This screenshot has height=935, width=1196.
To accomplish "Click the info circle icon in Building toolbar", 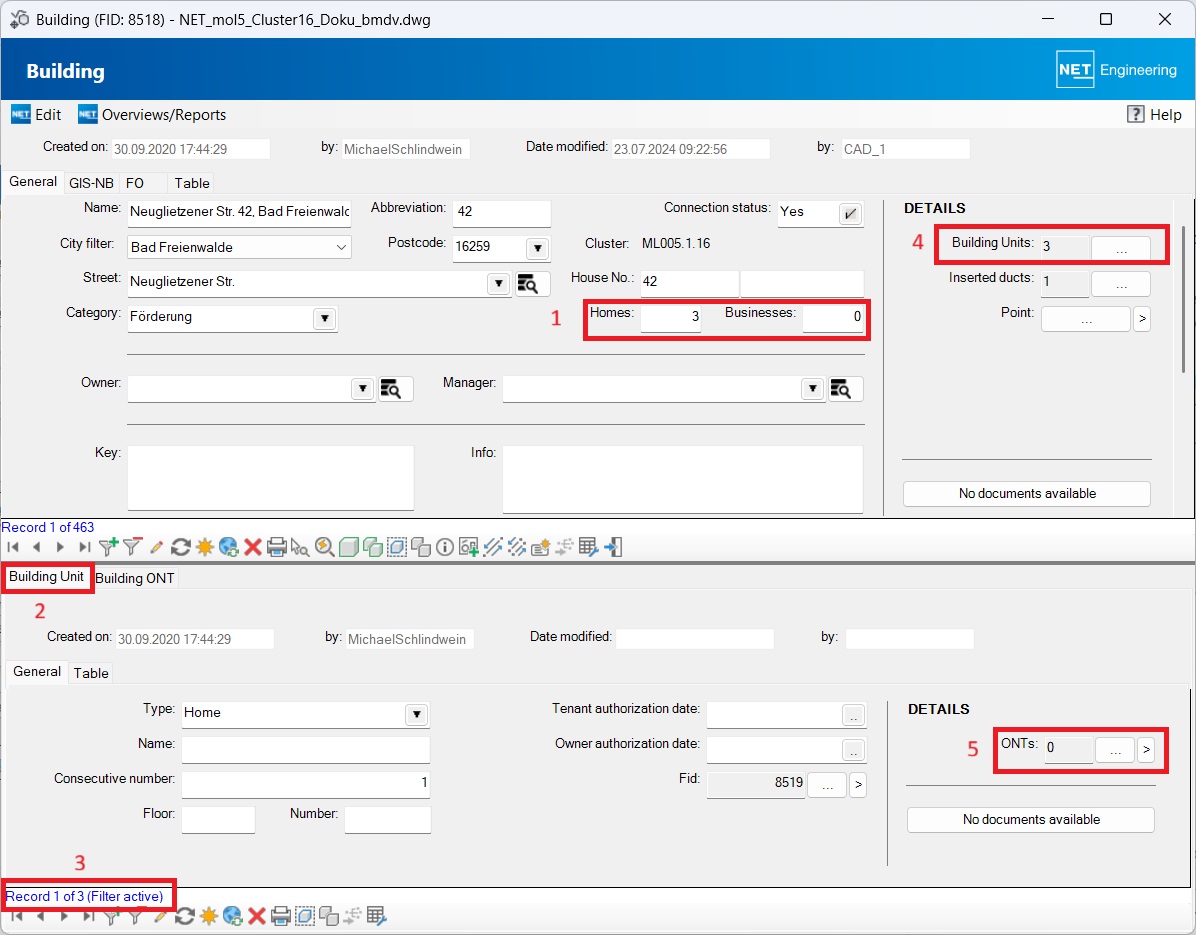I will [445, 547].
